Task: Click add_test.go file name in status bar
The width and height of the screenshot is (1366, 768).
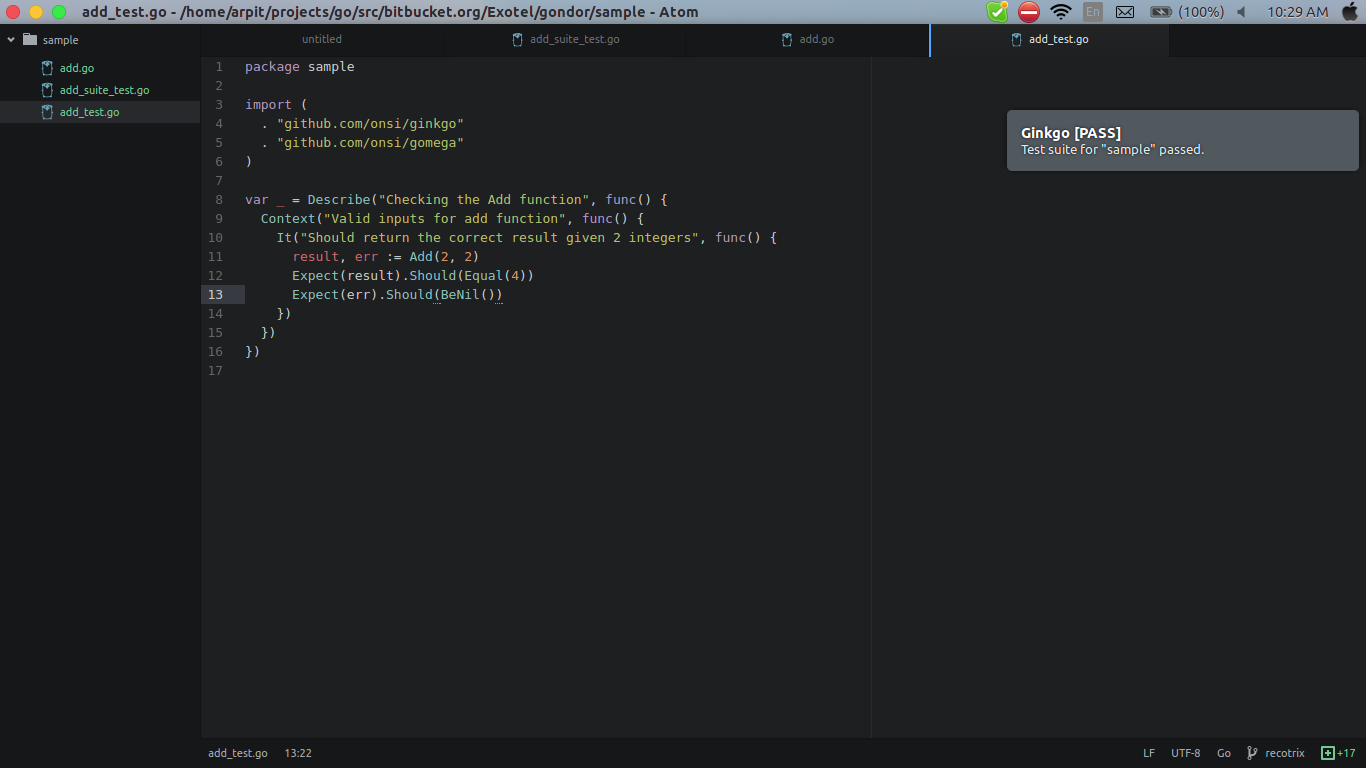Action: [238, 753]
